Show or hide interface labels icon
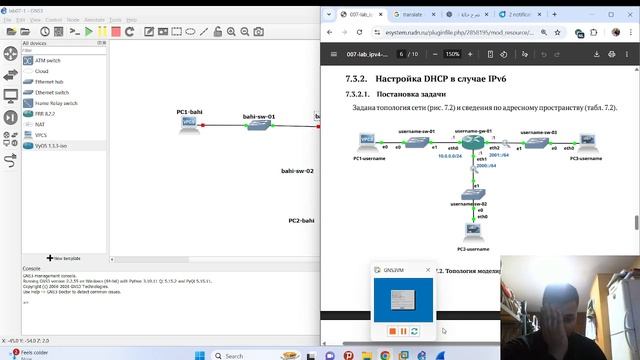The height and width of the screenshot is (360, 640). 59,31
